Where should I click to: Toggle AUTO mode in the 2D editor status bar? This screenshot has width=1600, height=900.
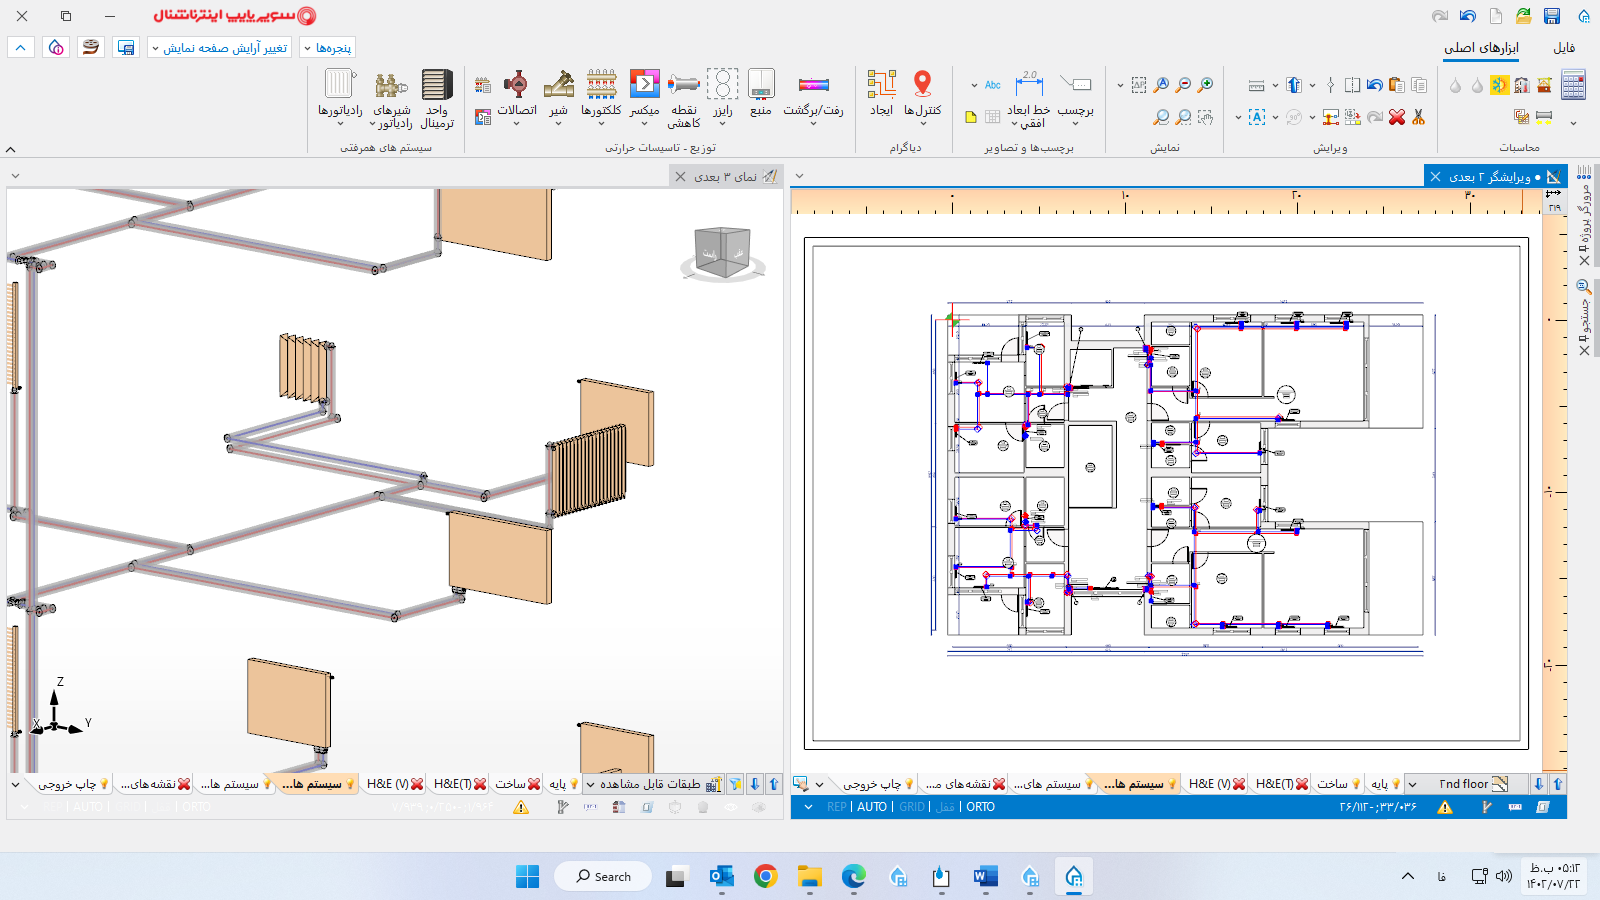tap(871, 807)
